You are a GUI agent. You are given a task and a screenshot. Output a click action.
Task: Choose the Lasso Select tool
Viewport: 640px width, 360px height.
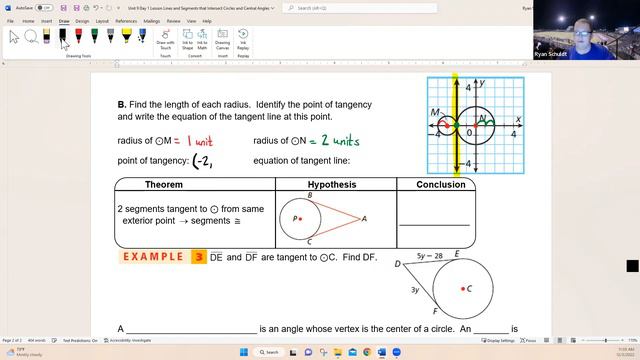(x=31, y=37)
